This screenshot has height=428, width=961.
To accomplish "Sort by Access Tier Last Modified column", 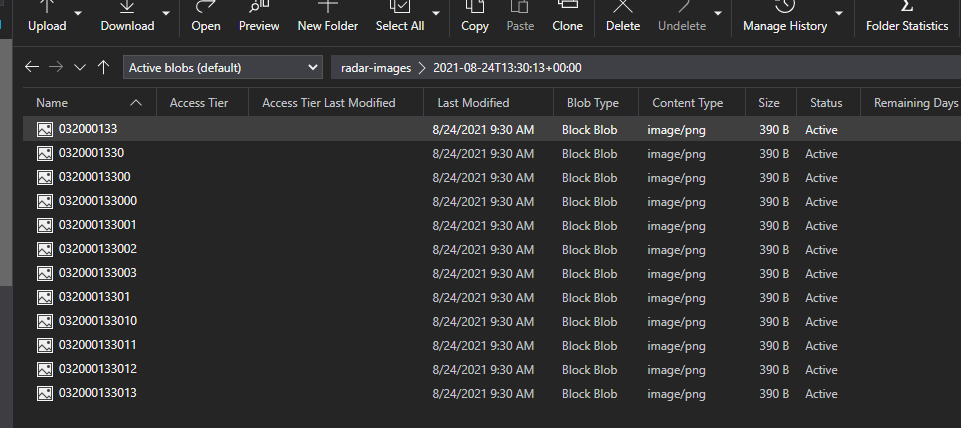I will tap(336, 103).
